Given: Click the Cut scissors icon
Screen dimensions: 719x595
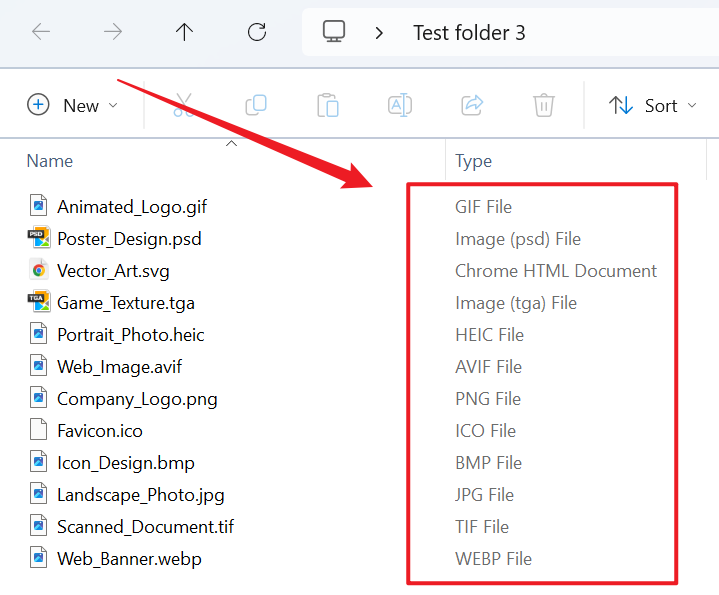Looking at the screenshot, I should coord(183,105).
